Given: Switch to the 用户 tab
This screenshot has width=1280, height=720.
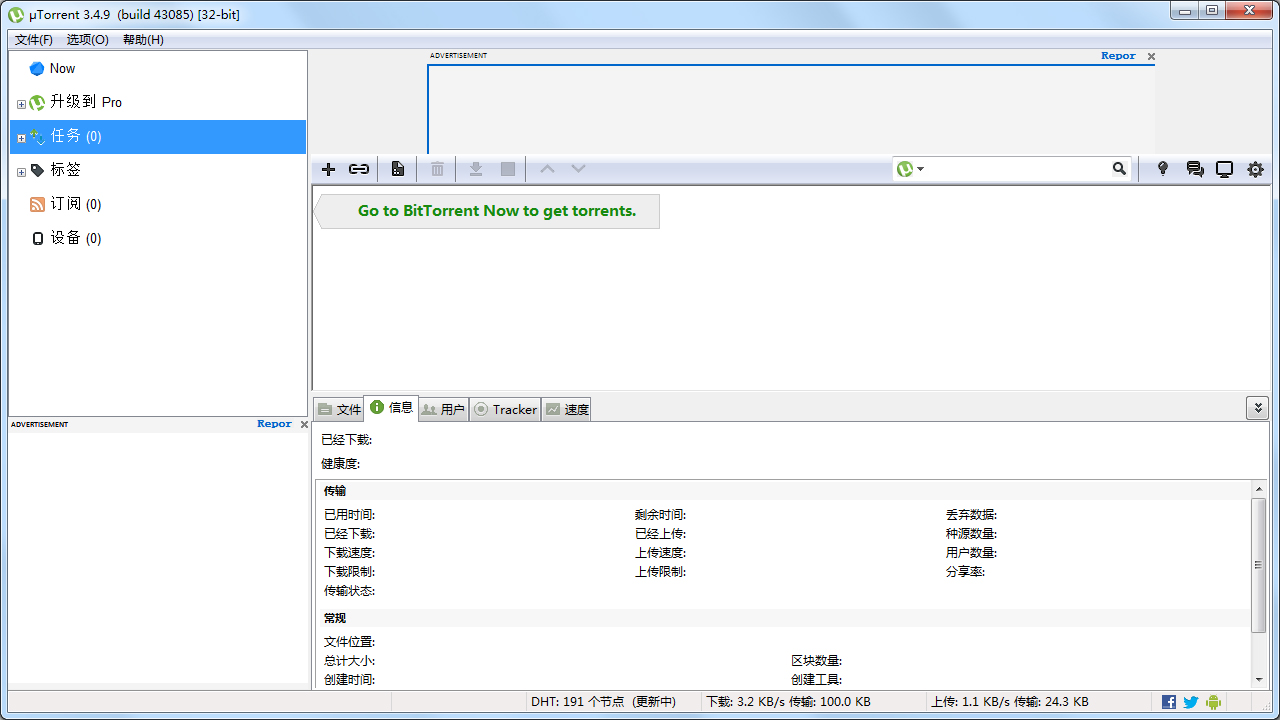Looking at the screenshot, I should 443,410.
